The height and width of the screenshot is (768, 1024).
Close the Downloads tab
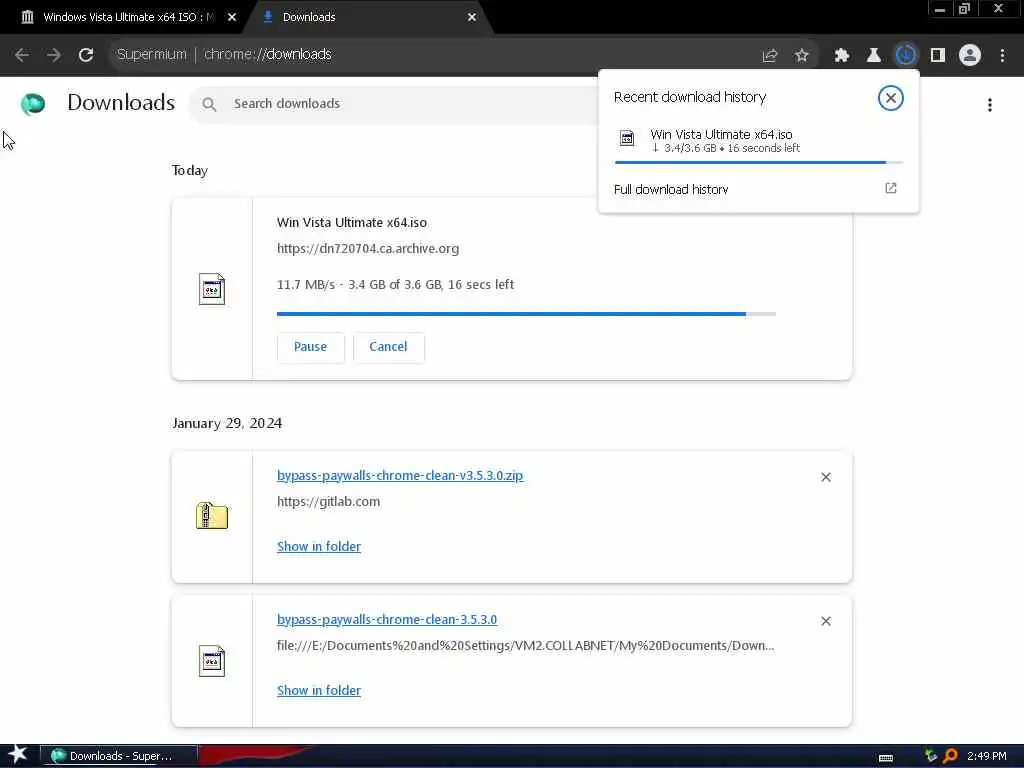pyautogui.click(x=472, y=18)
